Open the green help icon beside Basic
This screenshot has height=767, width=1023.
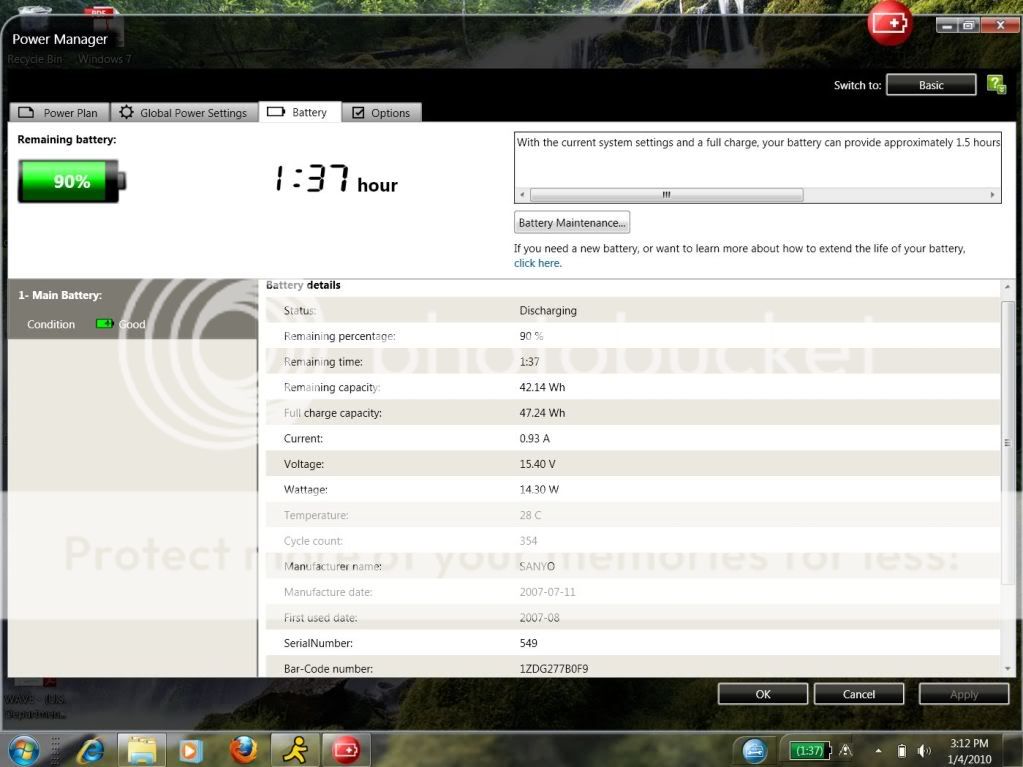(995, 85)
